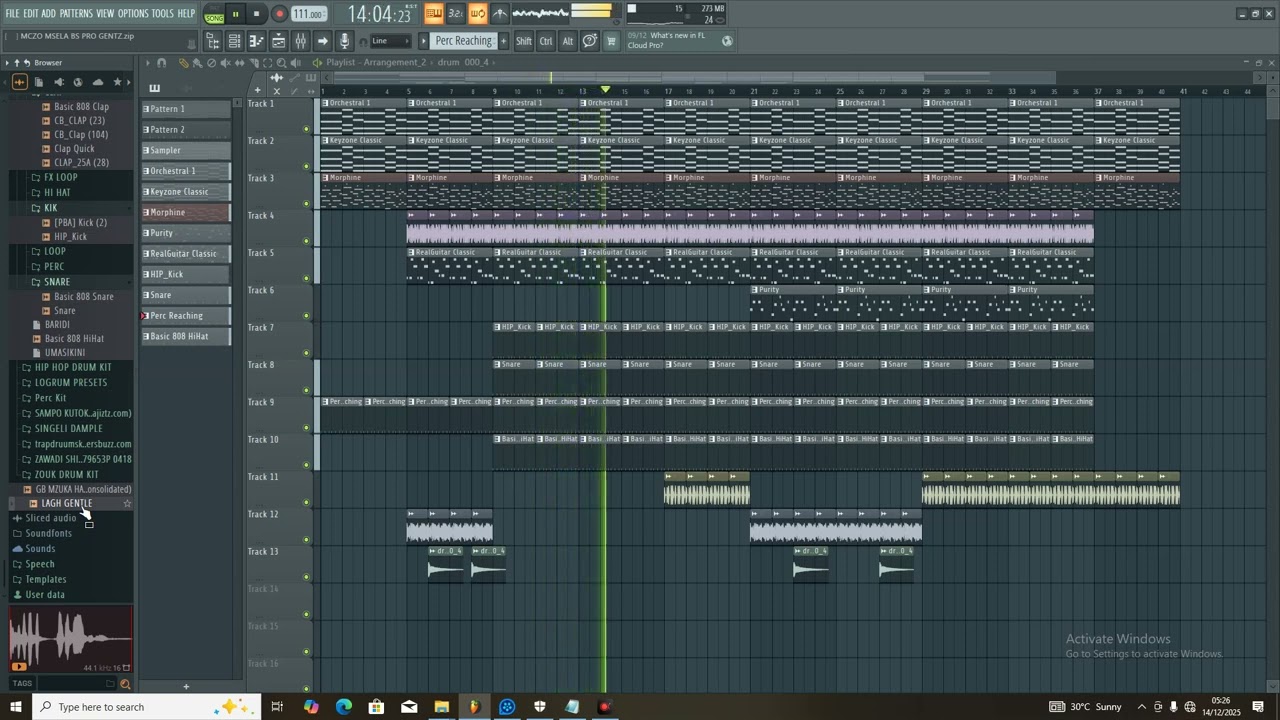Expand the Soundfonts folder
This screenshot has width=1280, height=720.
click(48, 533)
